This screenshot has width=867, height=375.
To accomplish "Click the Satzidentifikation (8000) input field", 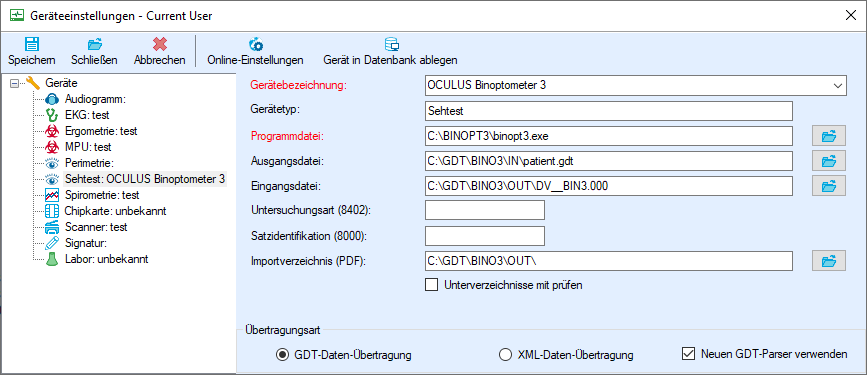I will [485, 236].
